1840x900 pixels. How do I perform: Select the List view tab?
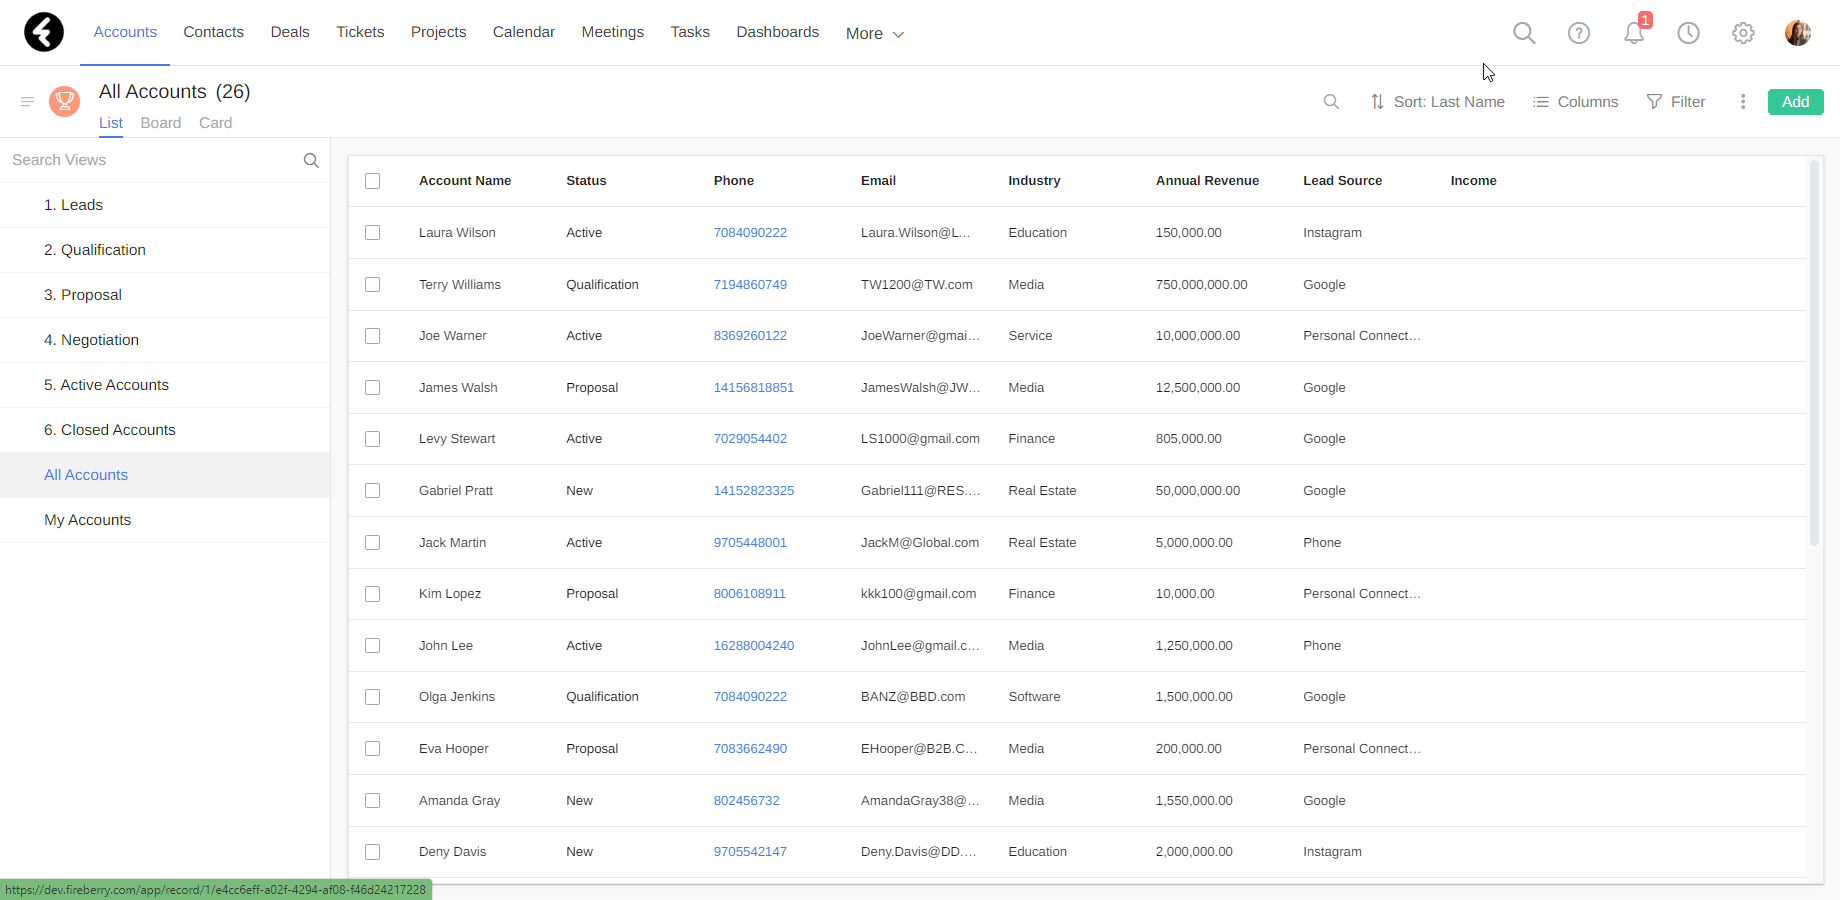coord(111,123)
